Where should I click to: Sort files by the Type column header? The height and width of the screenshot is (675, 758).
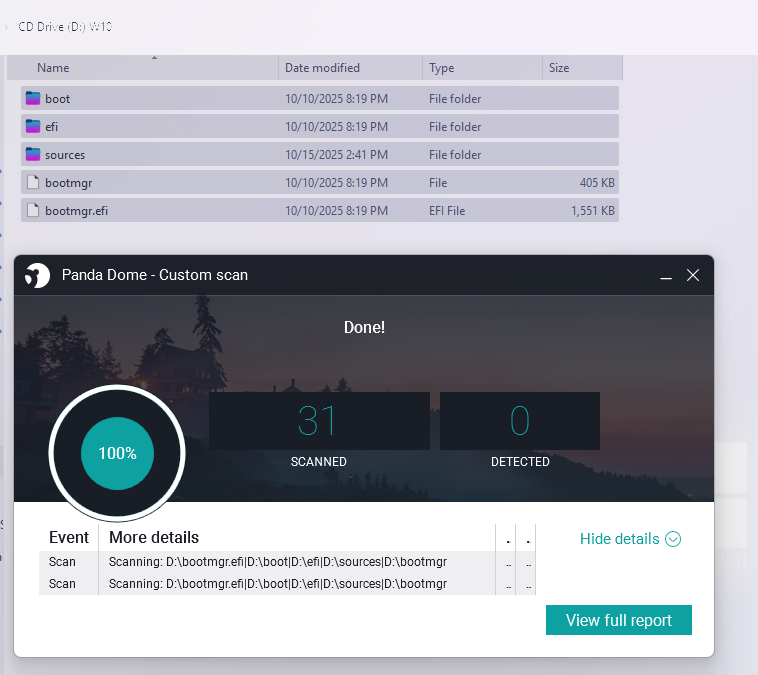482,68
